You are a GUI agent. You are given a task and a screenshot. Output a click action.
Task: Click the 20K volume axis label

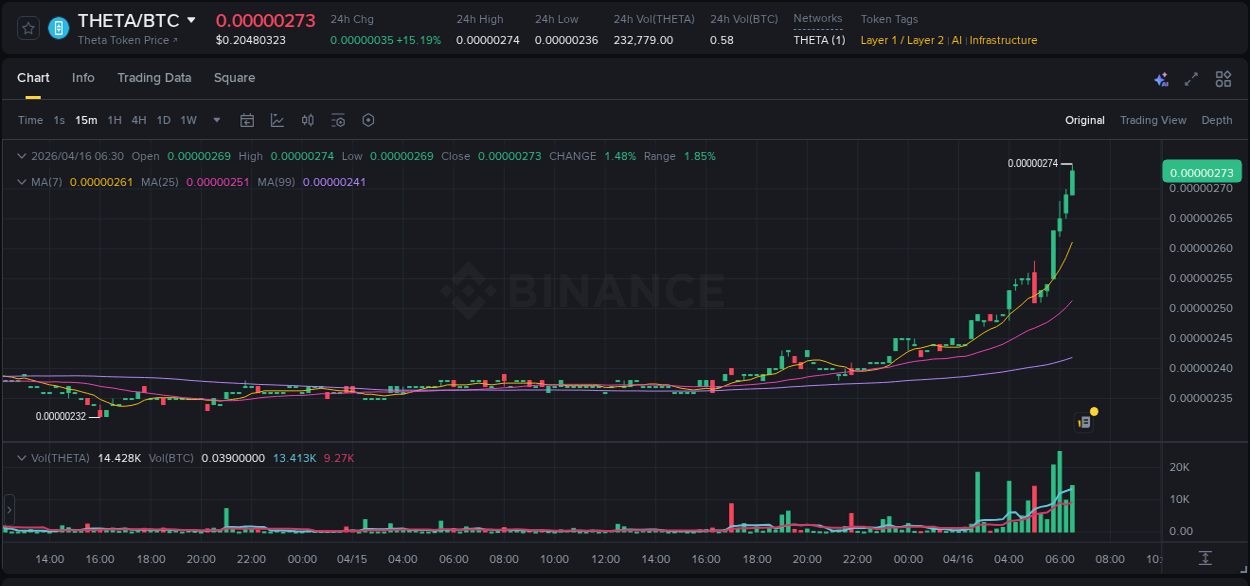(1180, 467)
